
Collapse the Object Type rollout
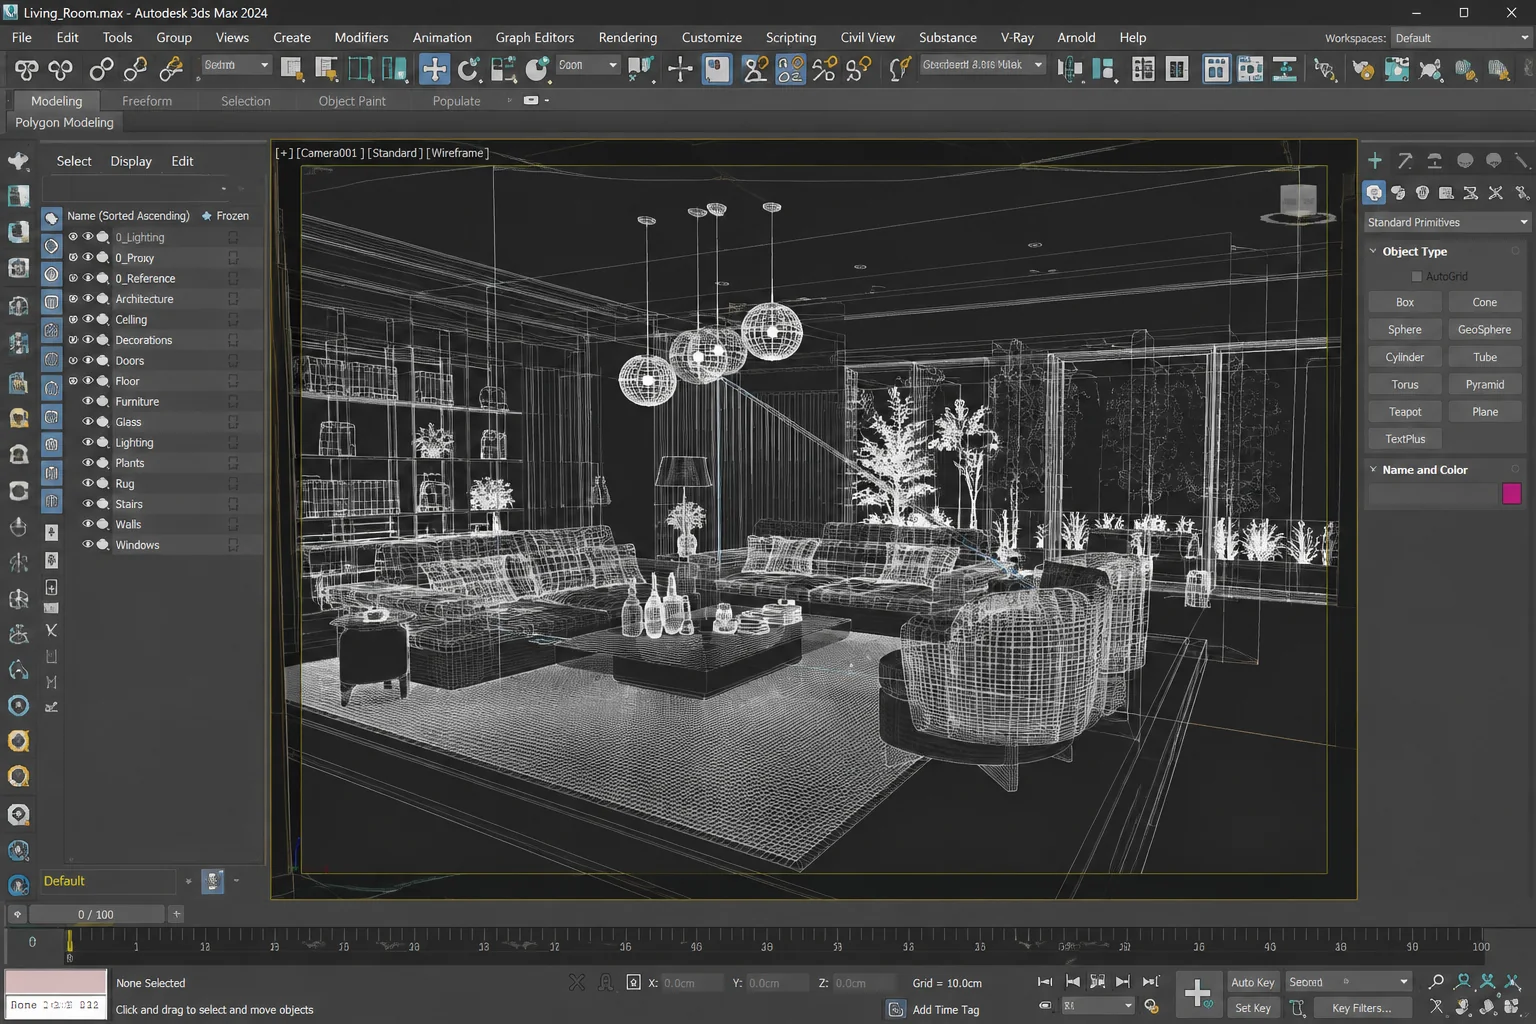point(1373,251)
